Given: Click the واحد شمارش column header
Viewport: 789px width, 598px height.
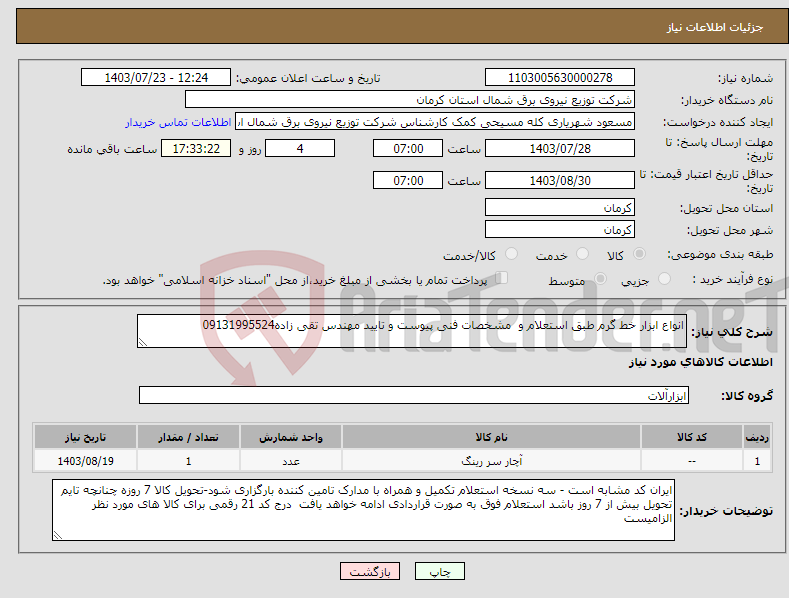Looking at the screenshot, I should (x=291, y=437).
